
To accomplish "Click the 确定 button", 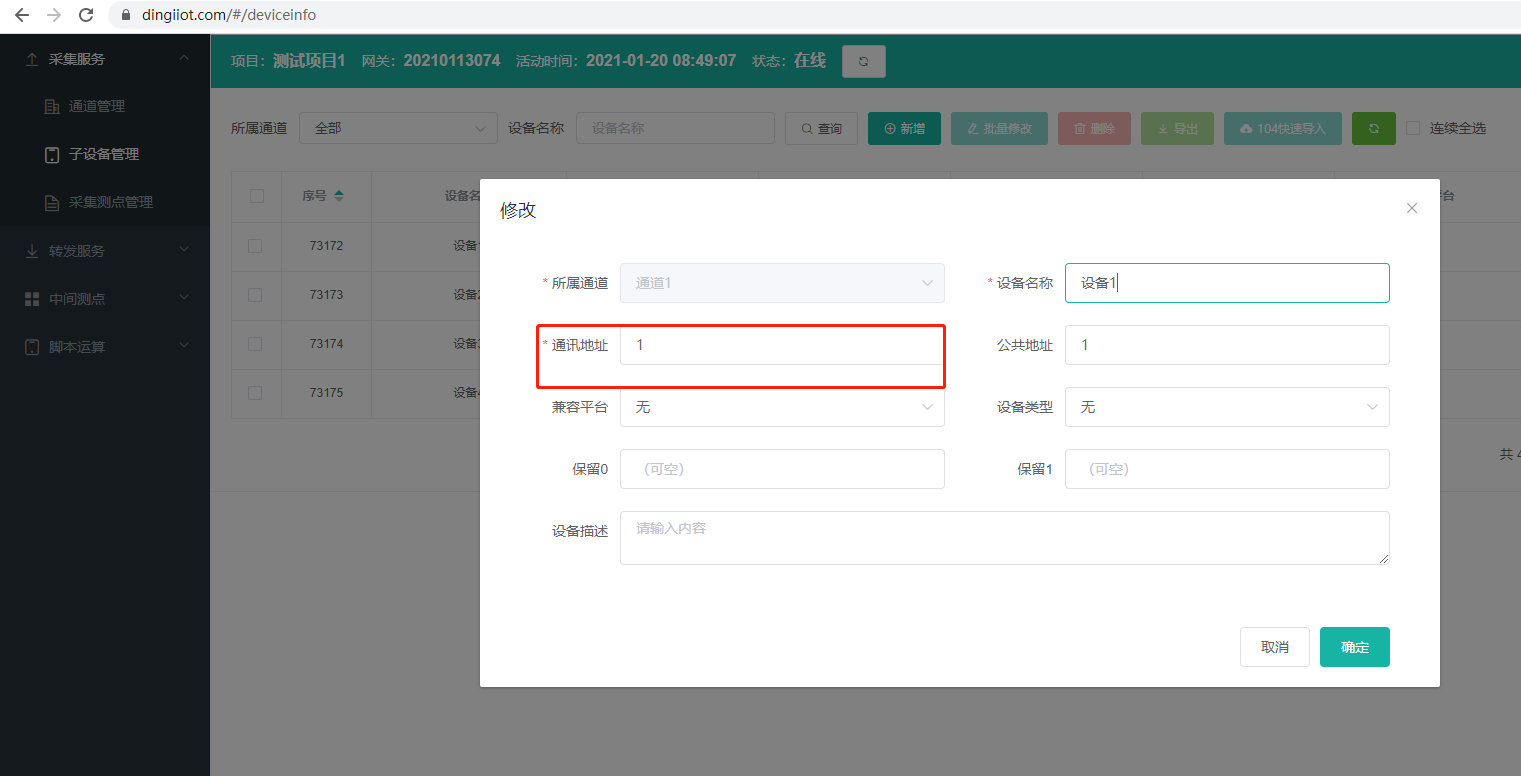I will [1354, 647].
